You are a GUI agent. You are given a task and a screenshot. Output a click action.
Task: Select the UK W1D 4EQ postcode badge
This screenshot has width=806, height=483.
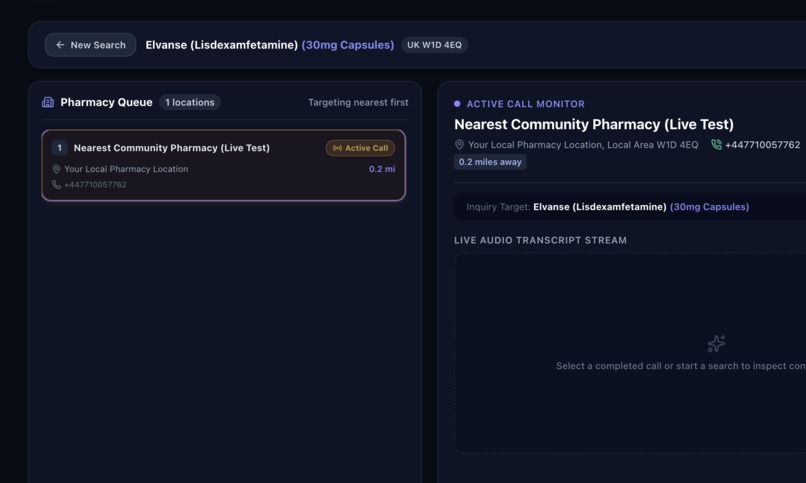pos(434,45)
